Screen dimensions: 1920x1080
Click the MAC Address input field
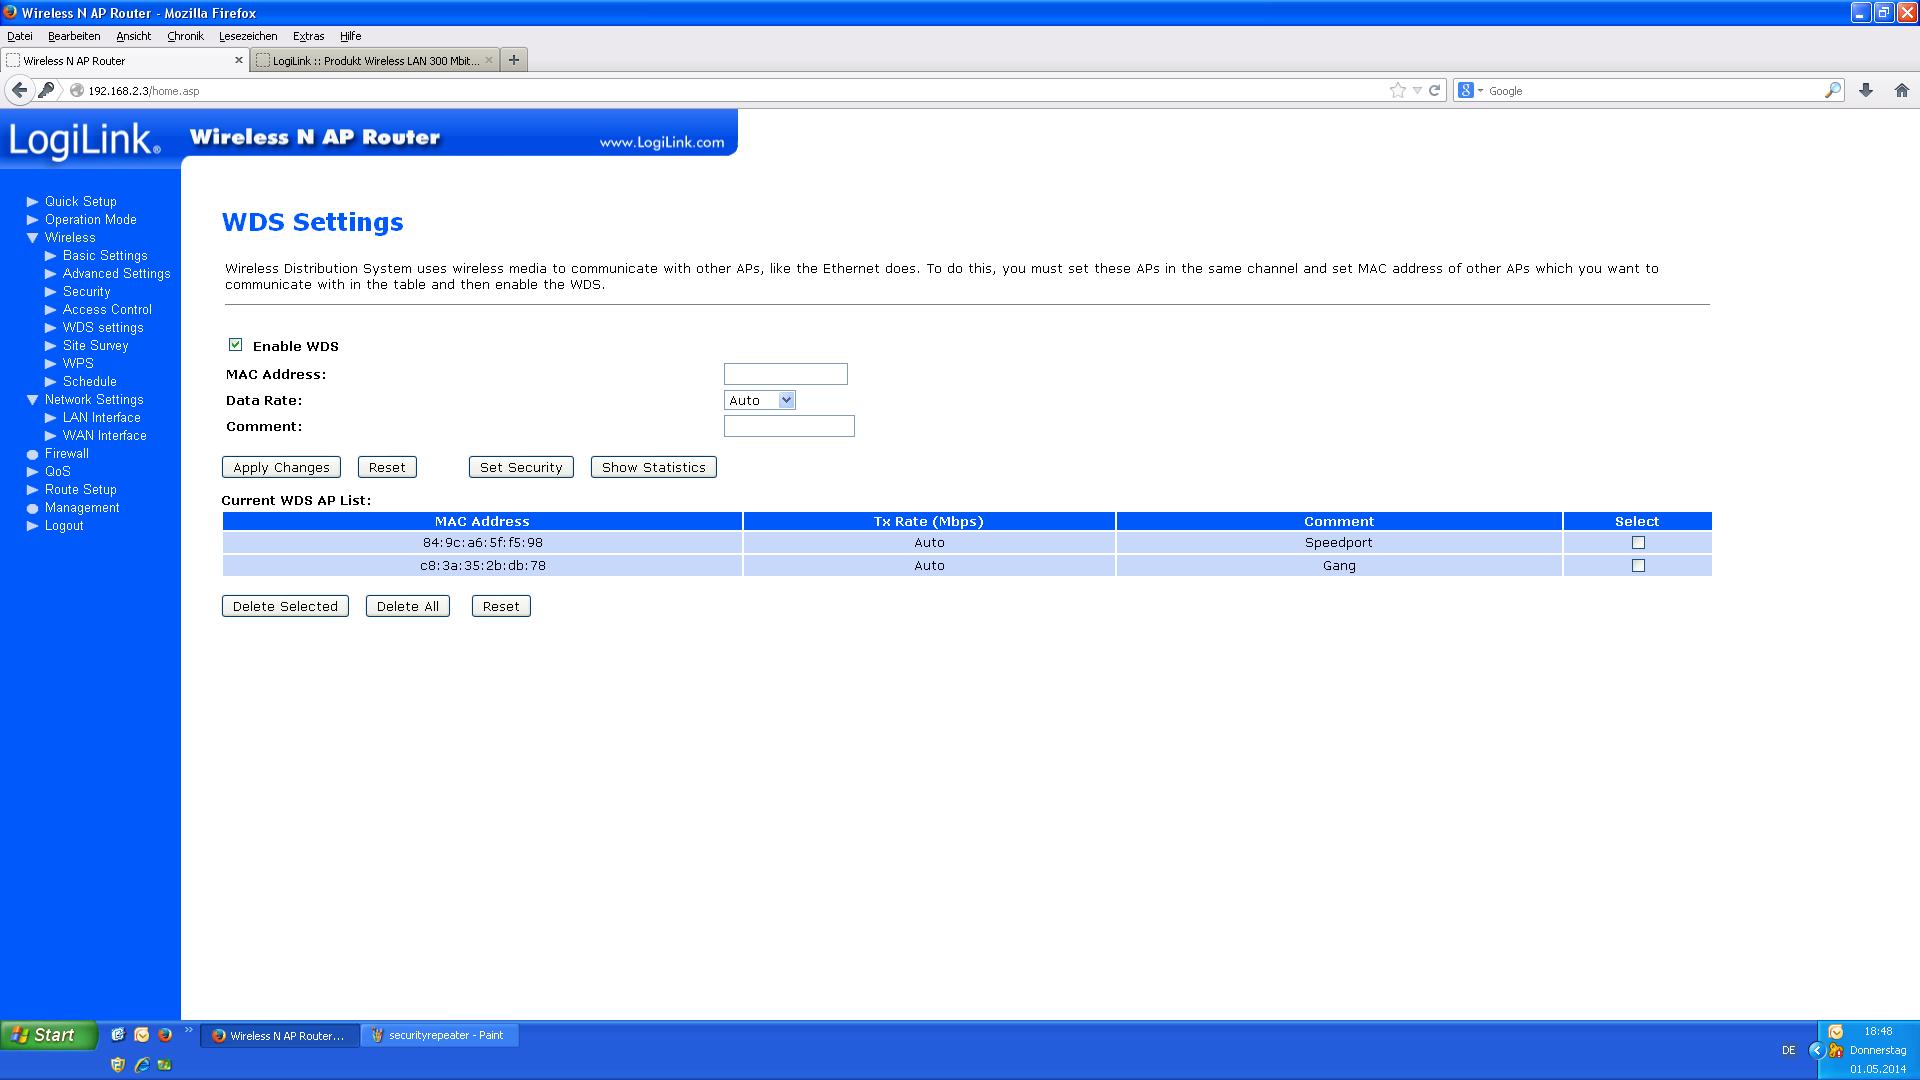[x=785, y=374]
